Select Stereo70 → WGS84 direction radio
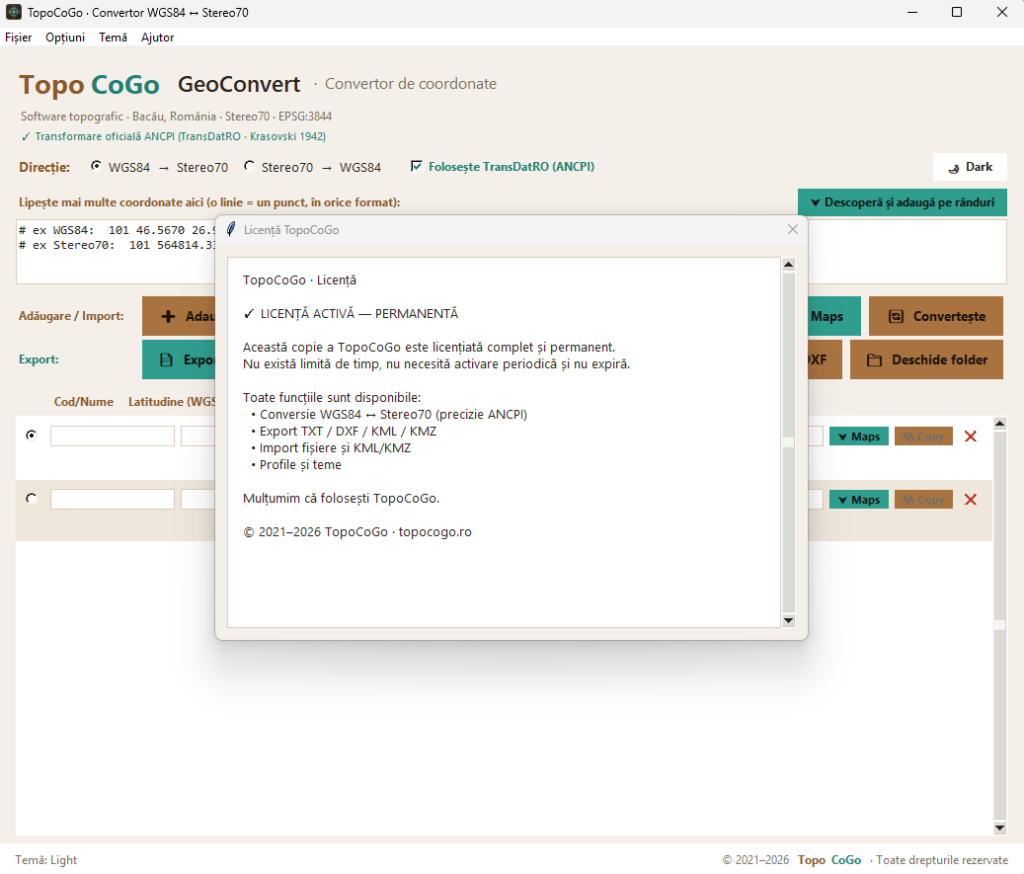 [x=249, y=166]
